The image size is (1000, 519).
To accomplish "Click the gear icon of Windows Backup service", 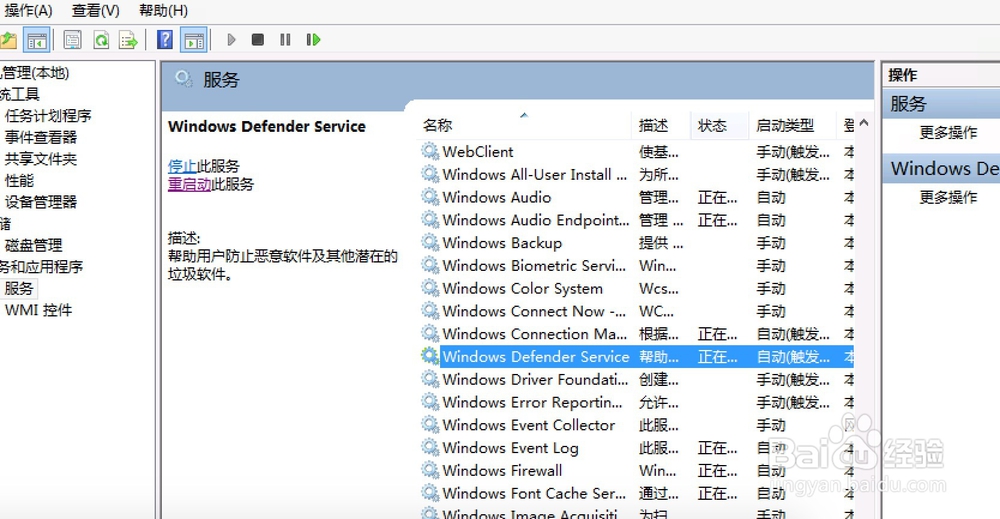I will pyautogui.click(x=430, y=242).
